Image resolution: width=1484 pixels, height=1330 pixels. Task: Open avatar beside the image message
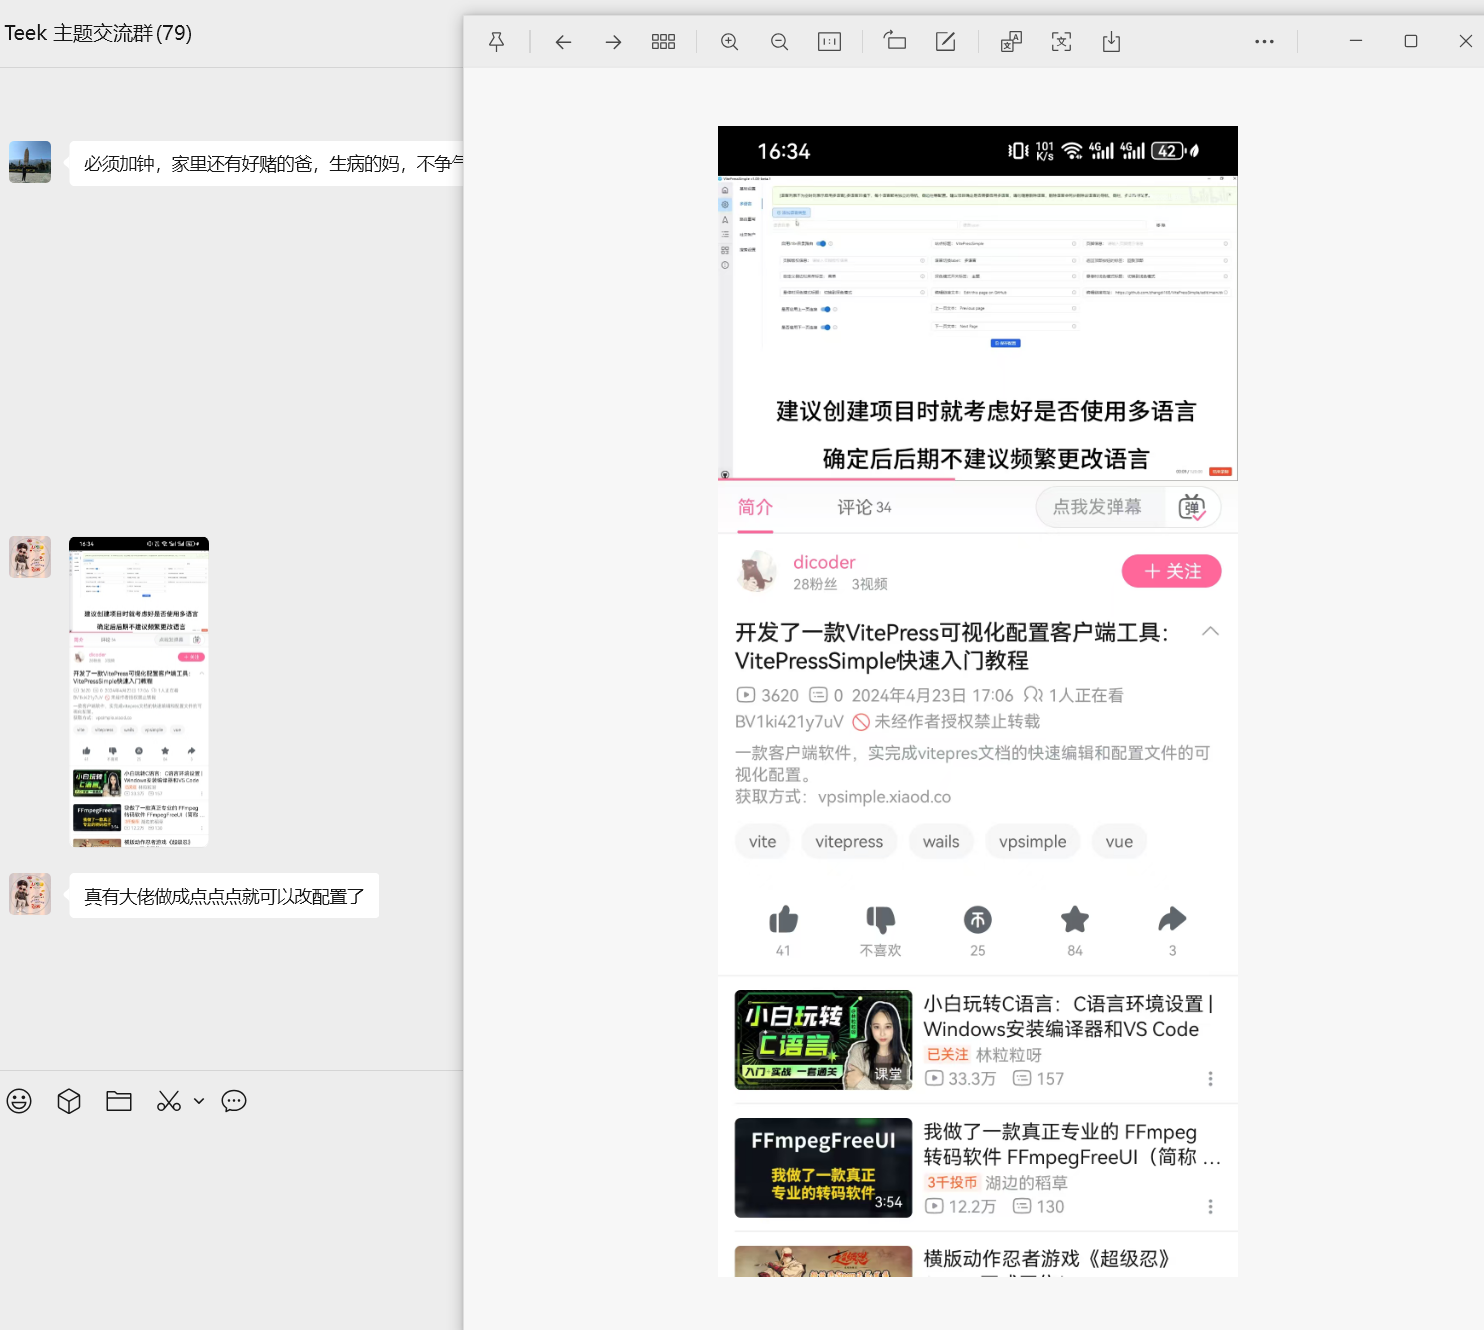tap(30, 557)
